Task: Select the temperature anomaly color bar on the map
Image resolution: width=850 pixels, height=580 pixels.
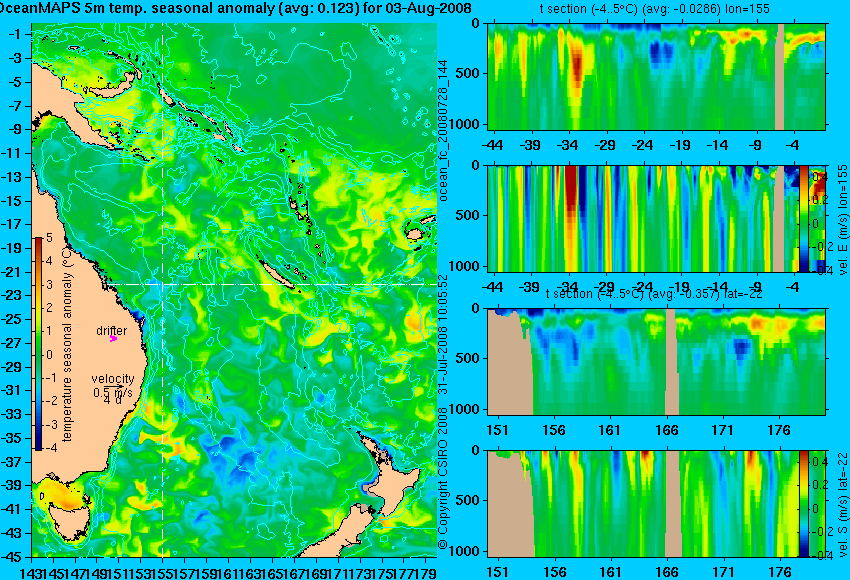Action: (x=38, y=344)
